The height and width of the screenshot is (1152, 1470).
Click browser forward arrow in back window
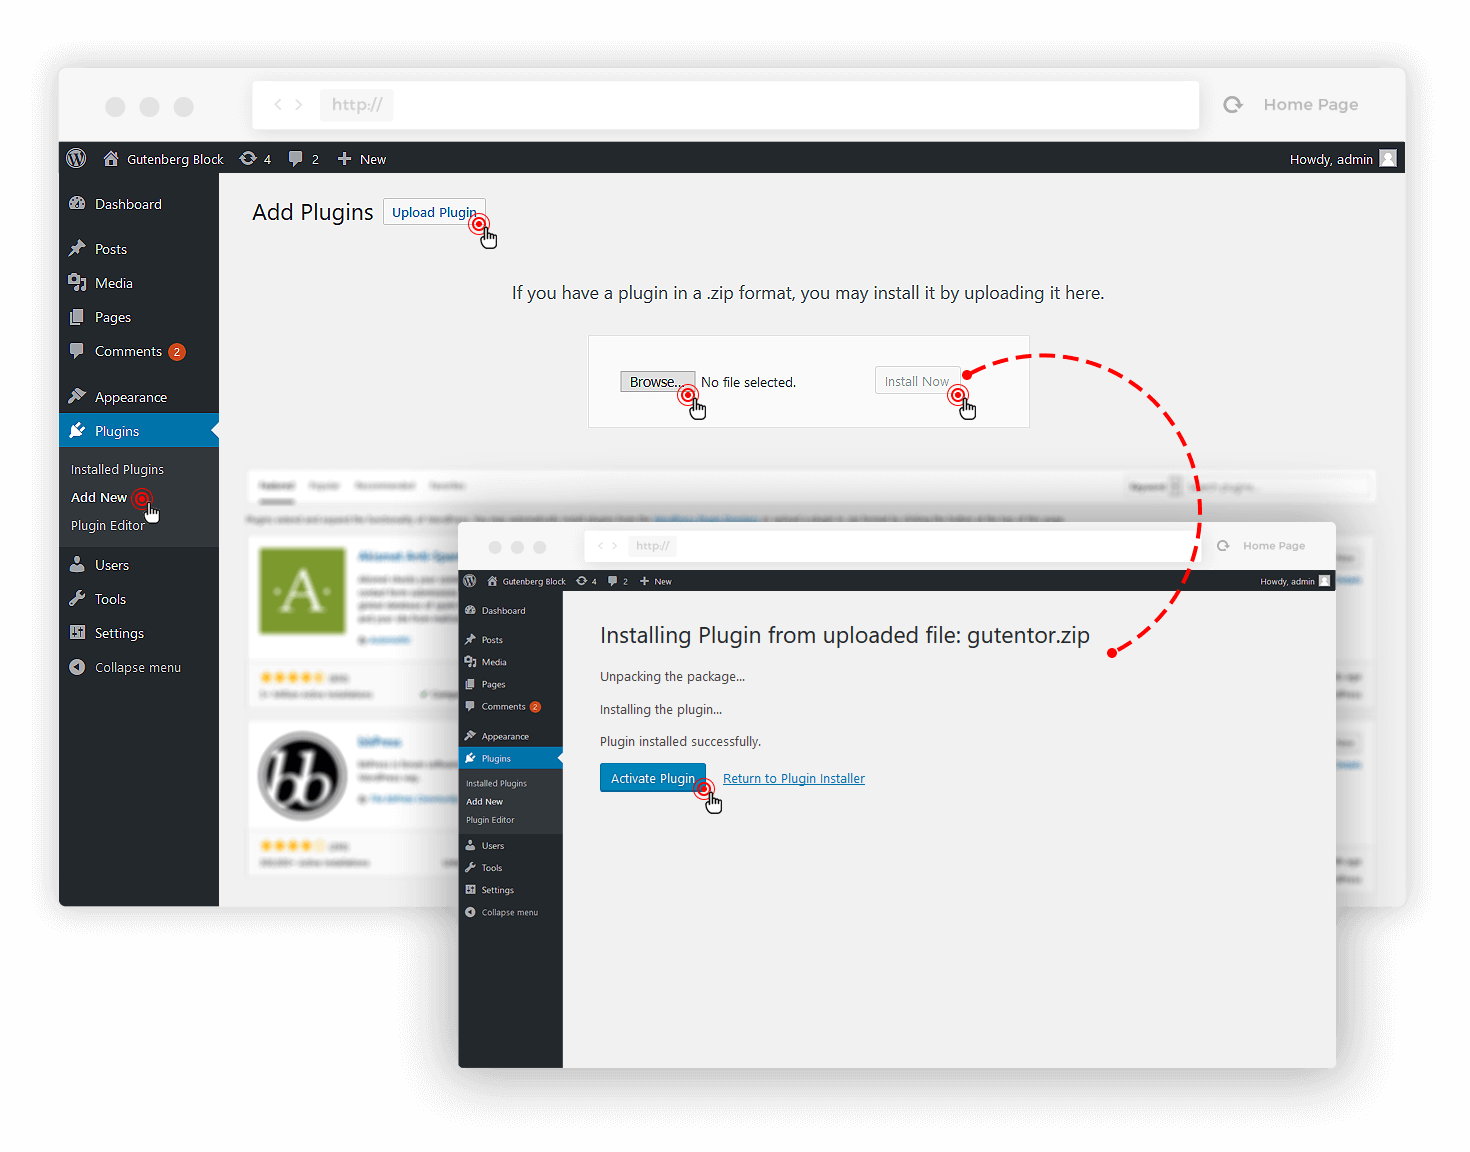pyautogui.click(x=298, y=104)
